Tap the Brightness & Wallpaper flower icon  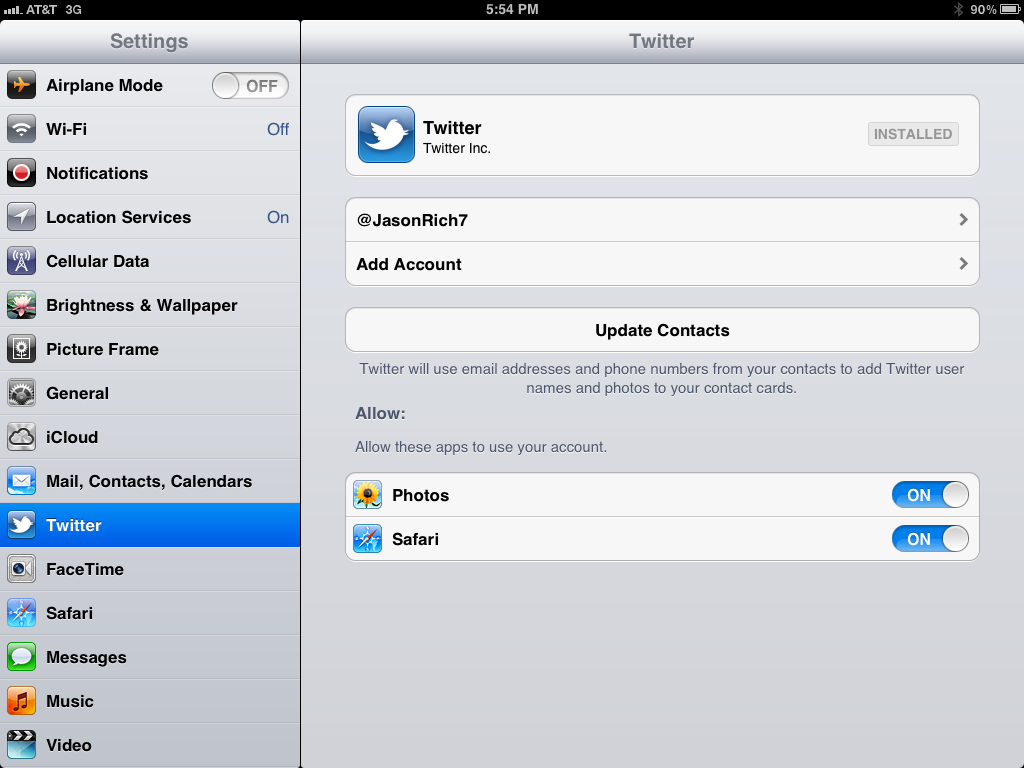(22, 305)
